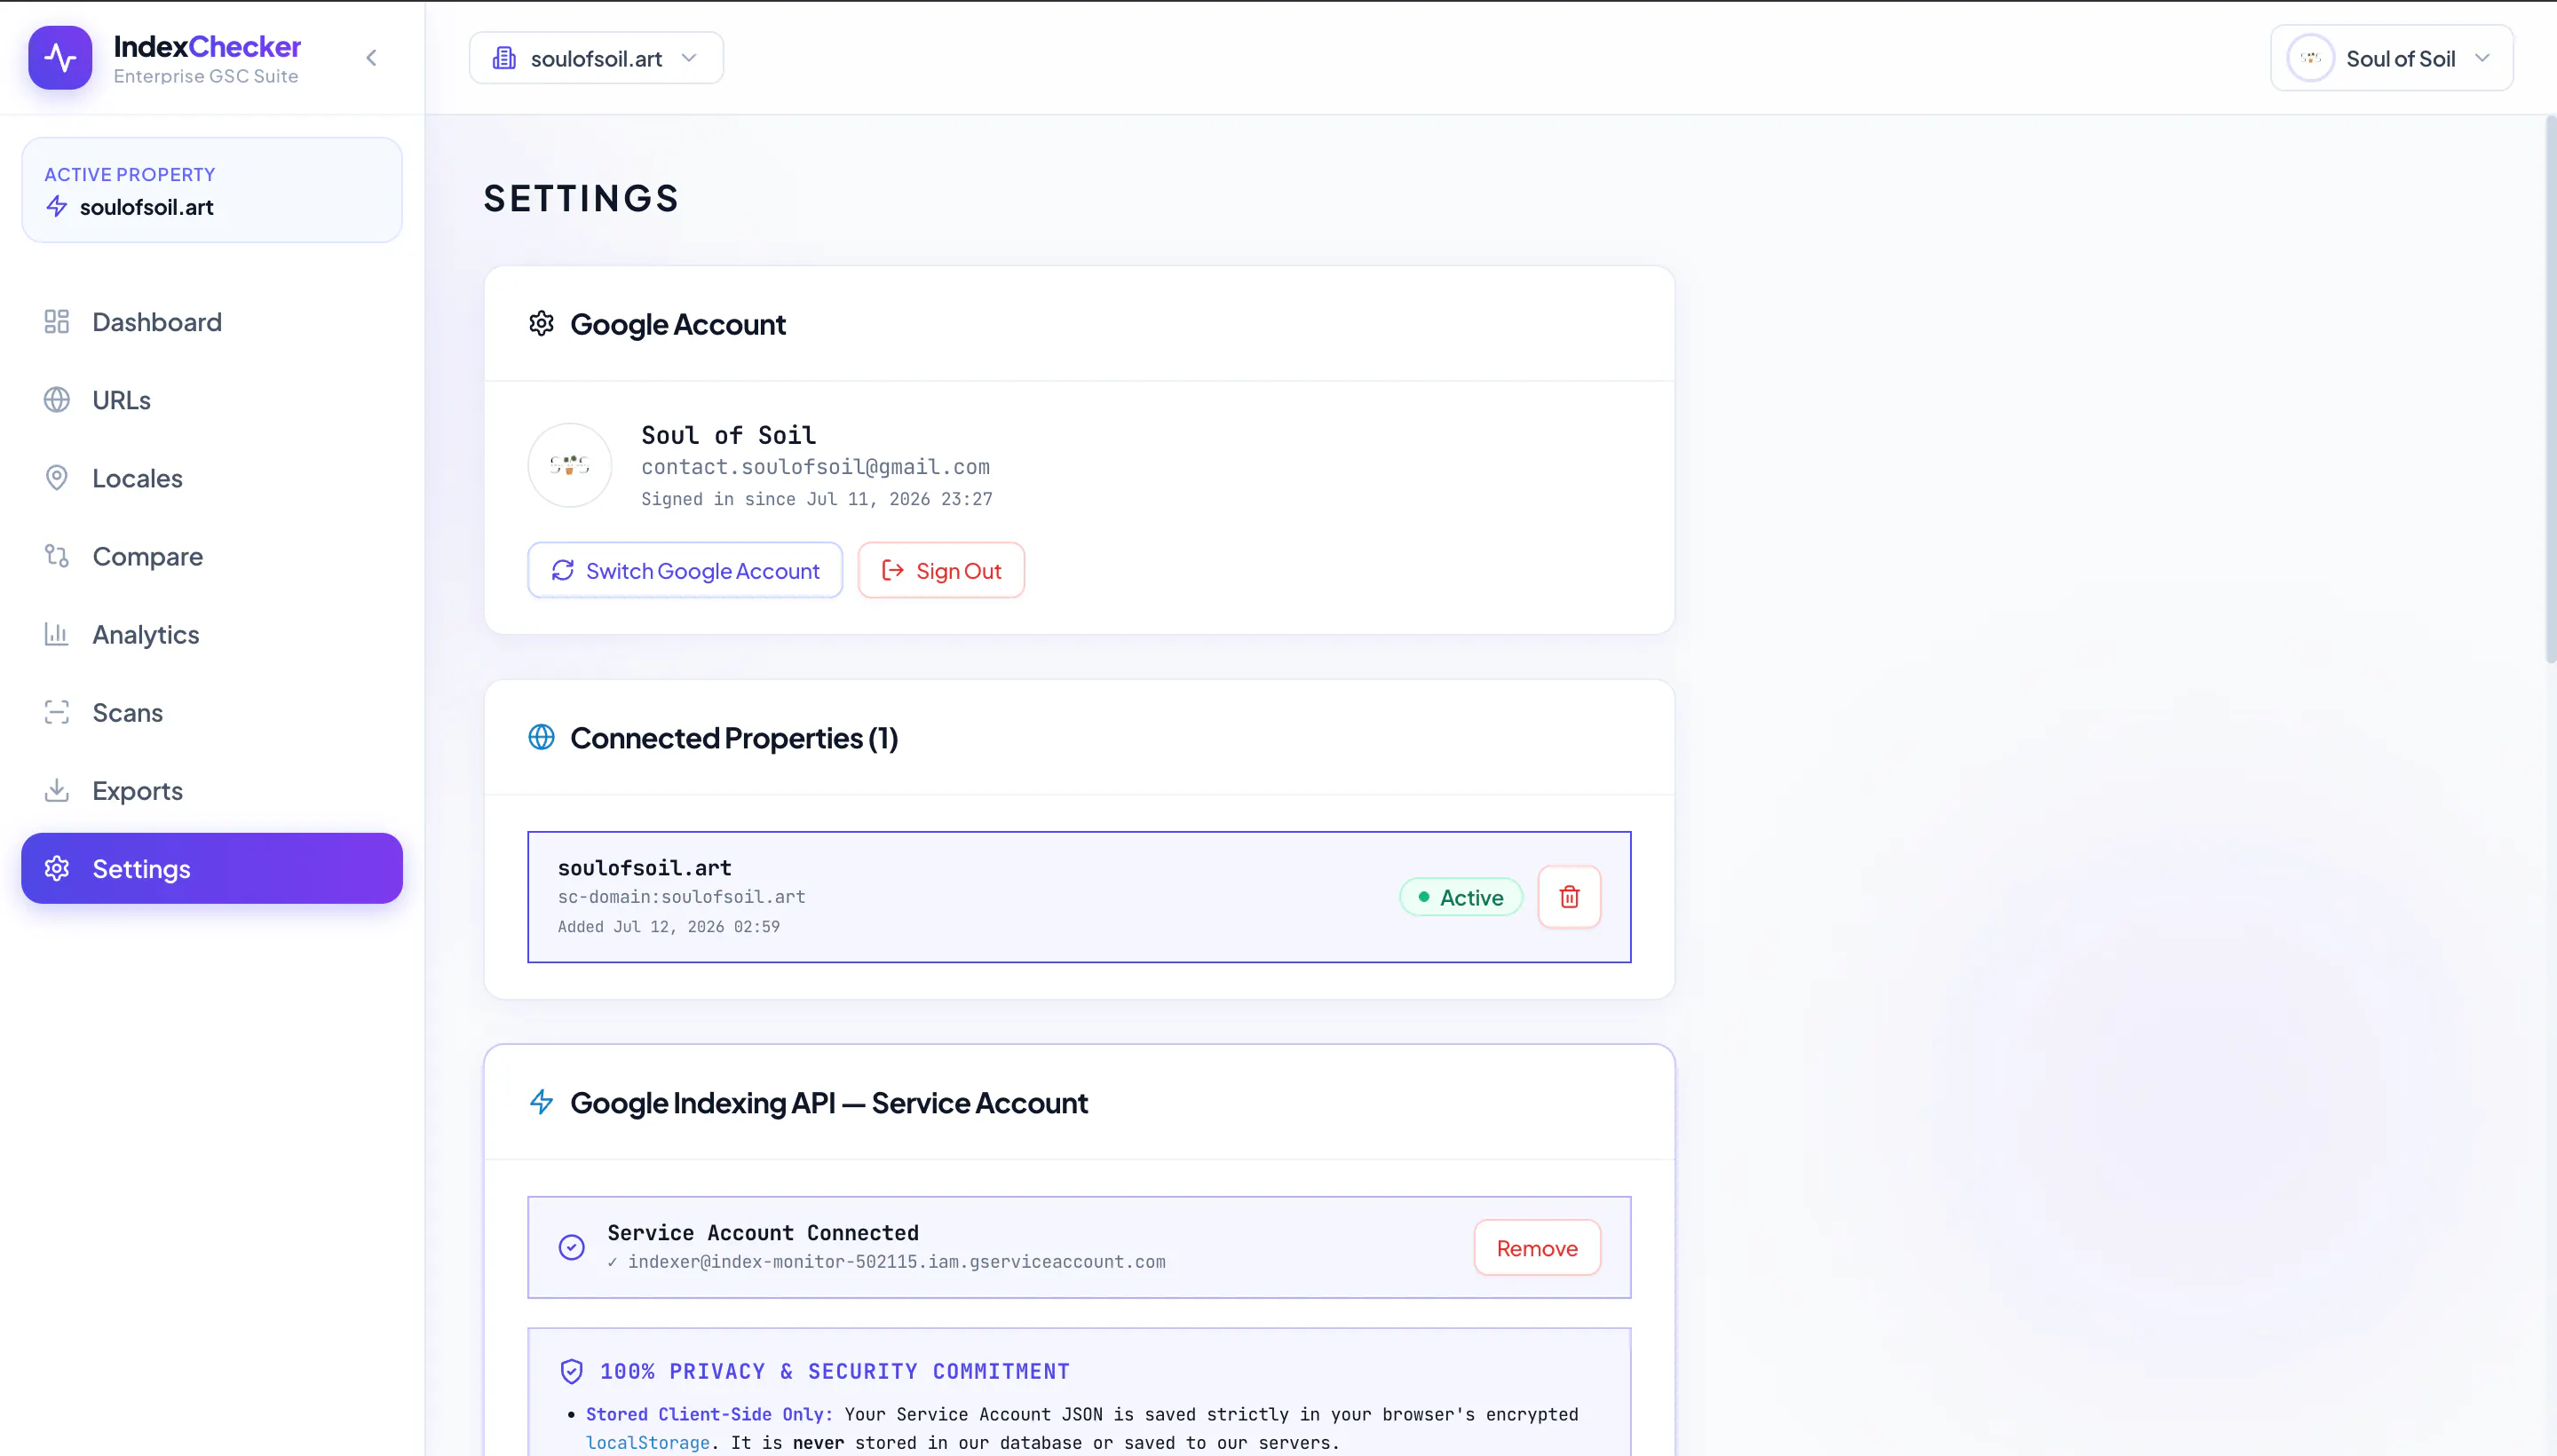Screen dimensions: 2557x1456
Task: Go to URLs page
Action: coord(212,400)
